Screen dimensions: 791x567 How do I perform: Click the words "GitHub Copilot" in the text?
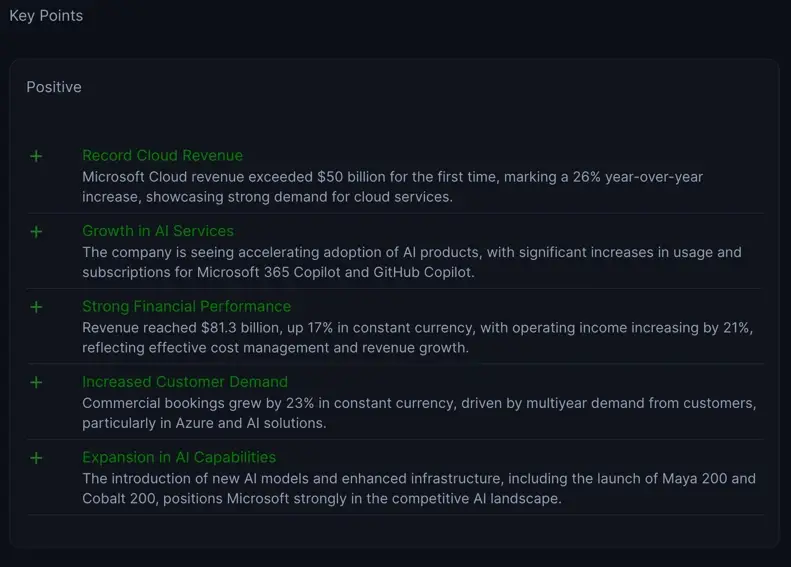423,272
